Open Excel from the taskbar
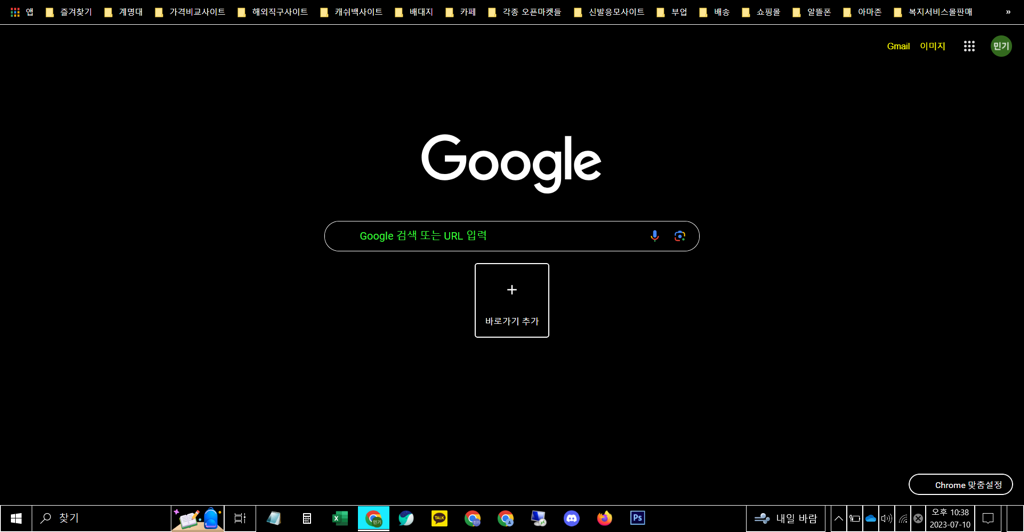1024x532 pixels. 340,518
